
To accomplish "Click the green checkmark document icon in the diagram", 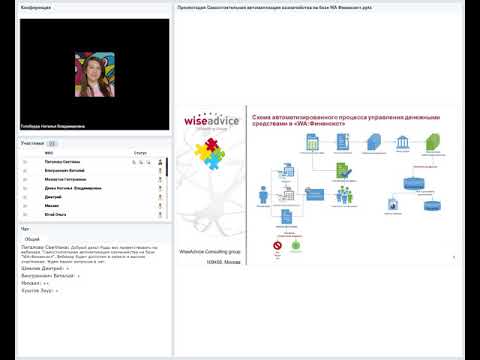I will 344,170.
